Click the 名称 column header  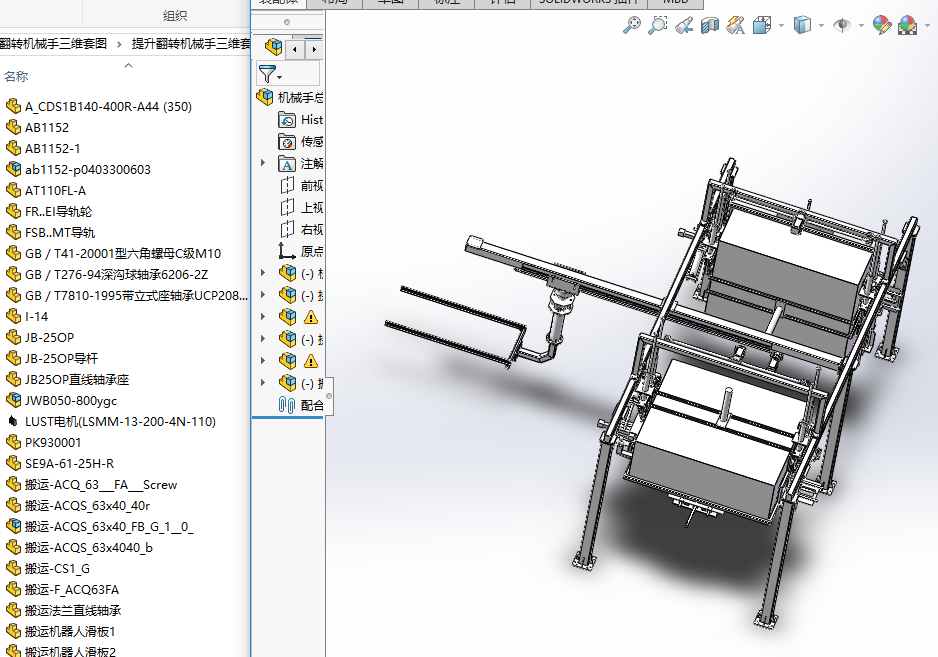(x=16, y=77)
